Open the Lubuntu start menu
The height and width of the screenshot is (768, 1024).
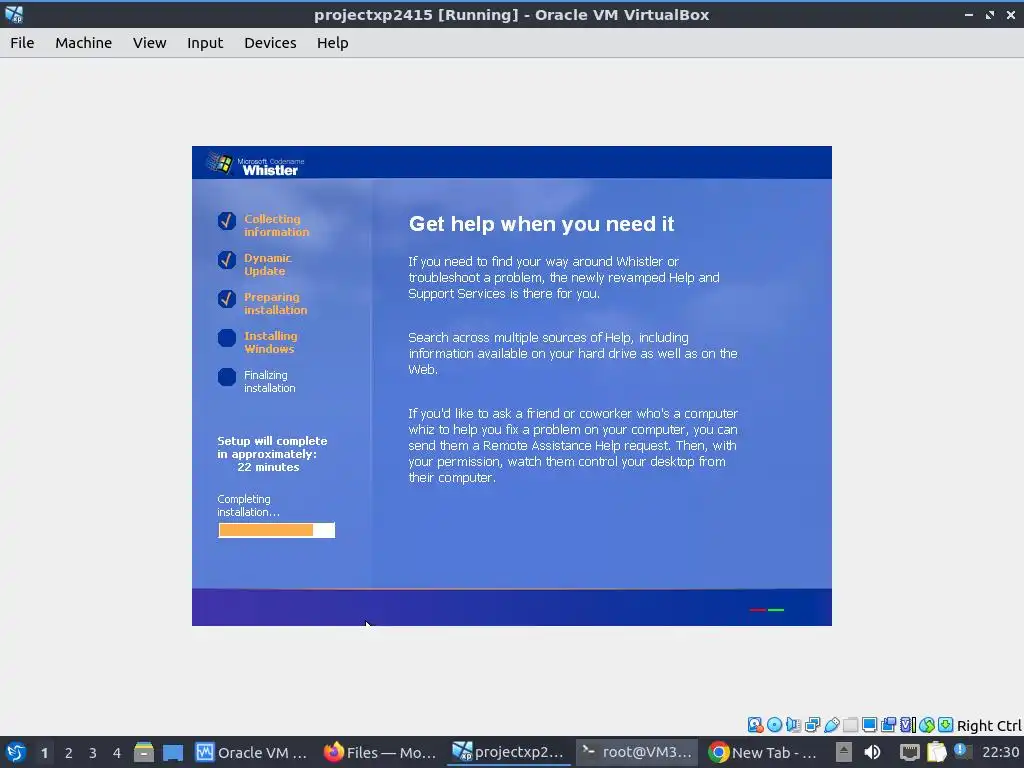(x=16, y=752)
